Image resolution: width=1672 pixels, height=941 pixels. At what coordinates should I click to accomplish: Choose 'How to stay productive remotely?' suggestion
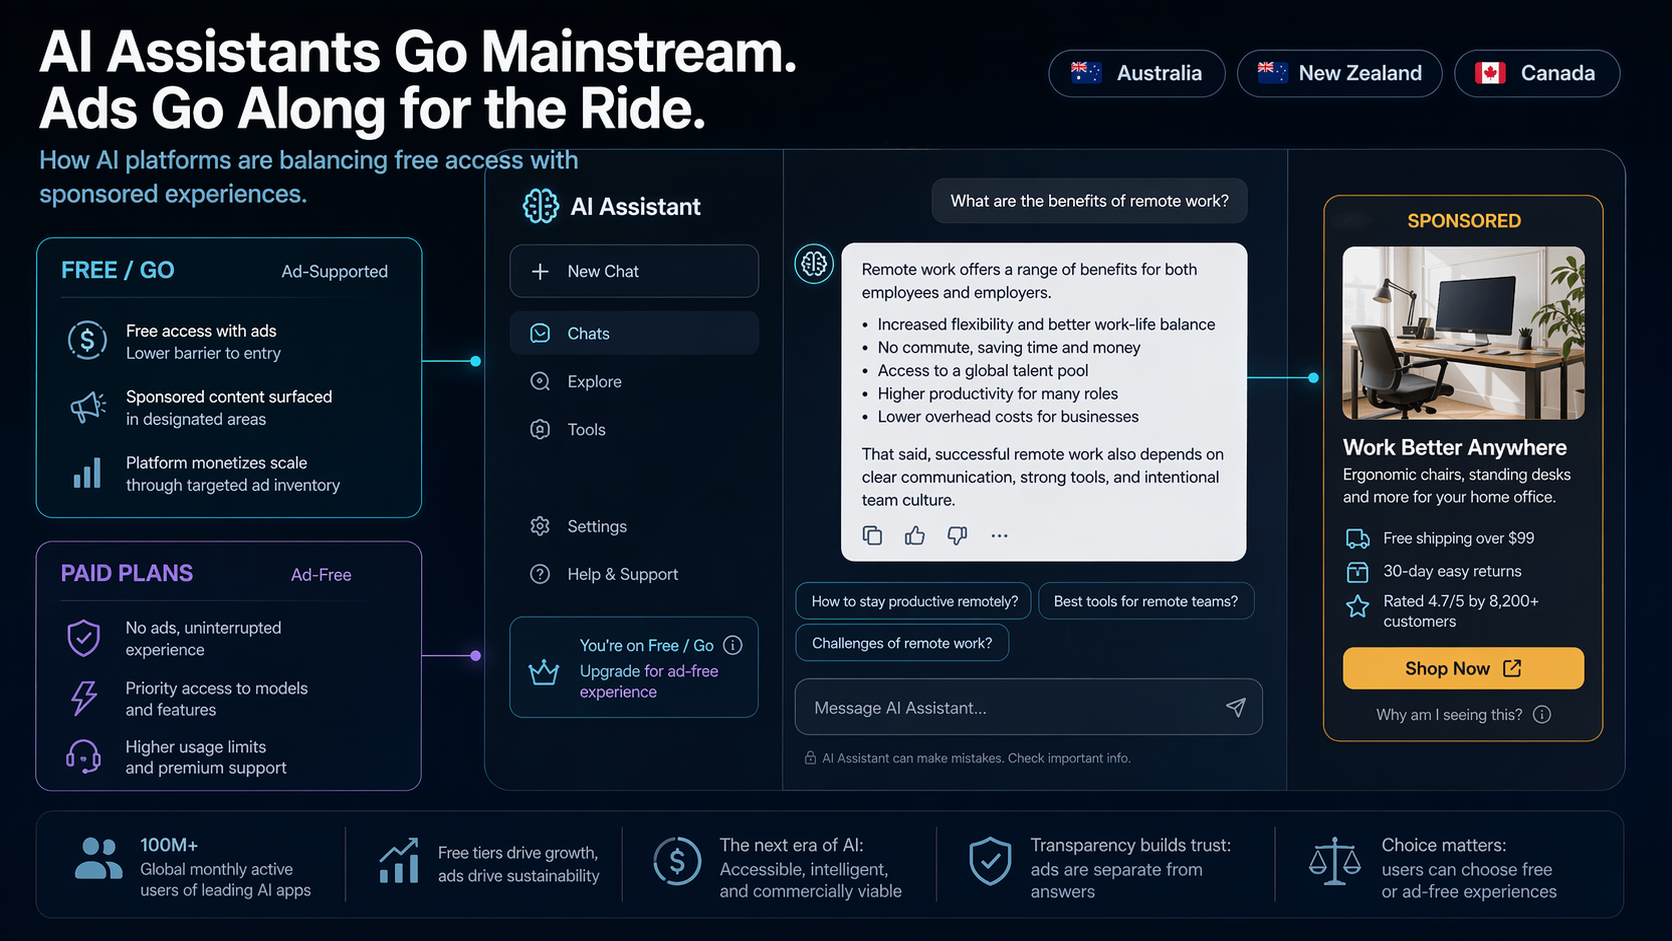(914, 601)
